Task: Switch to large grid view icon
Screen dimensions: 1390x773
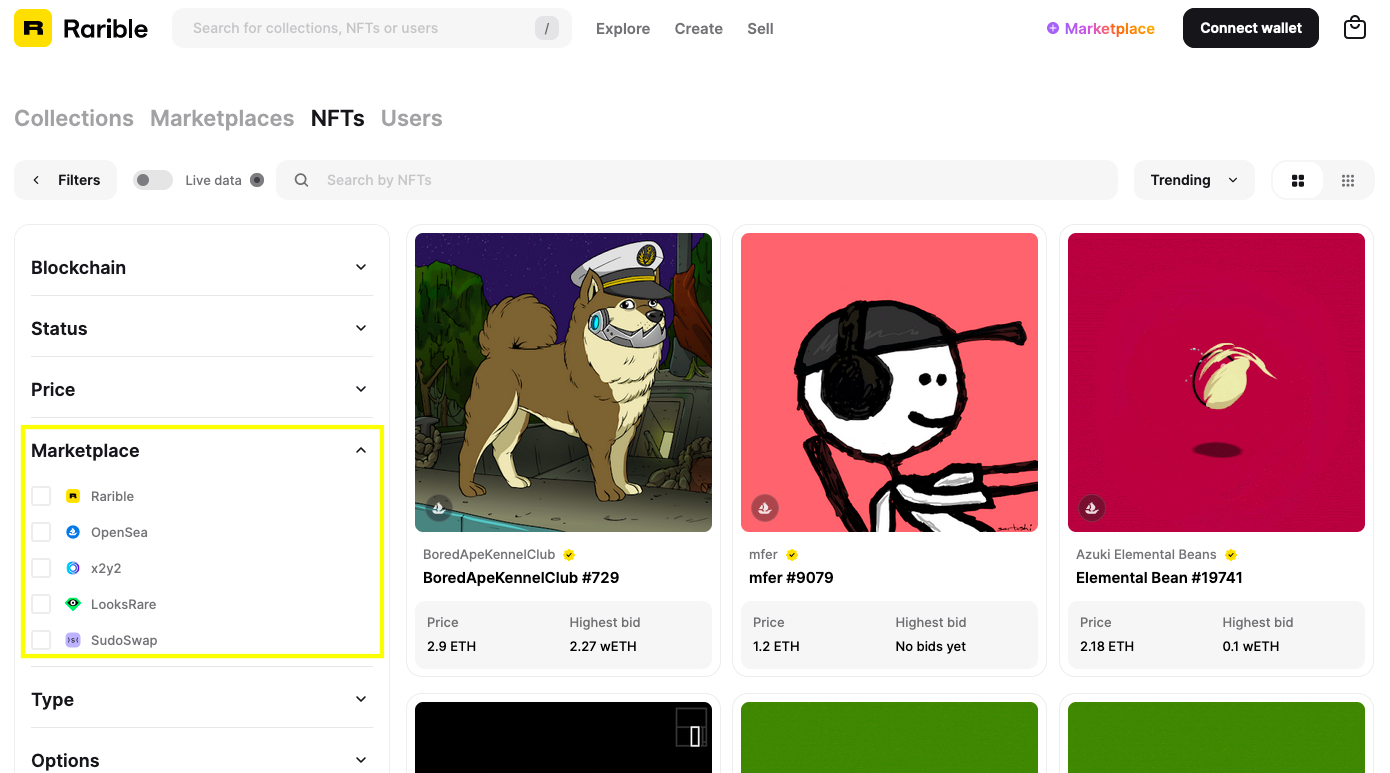Action: [x=1298, y=180]
